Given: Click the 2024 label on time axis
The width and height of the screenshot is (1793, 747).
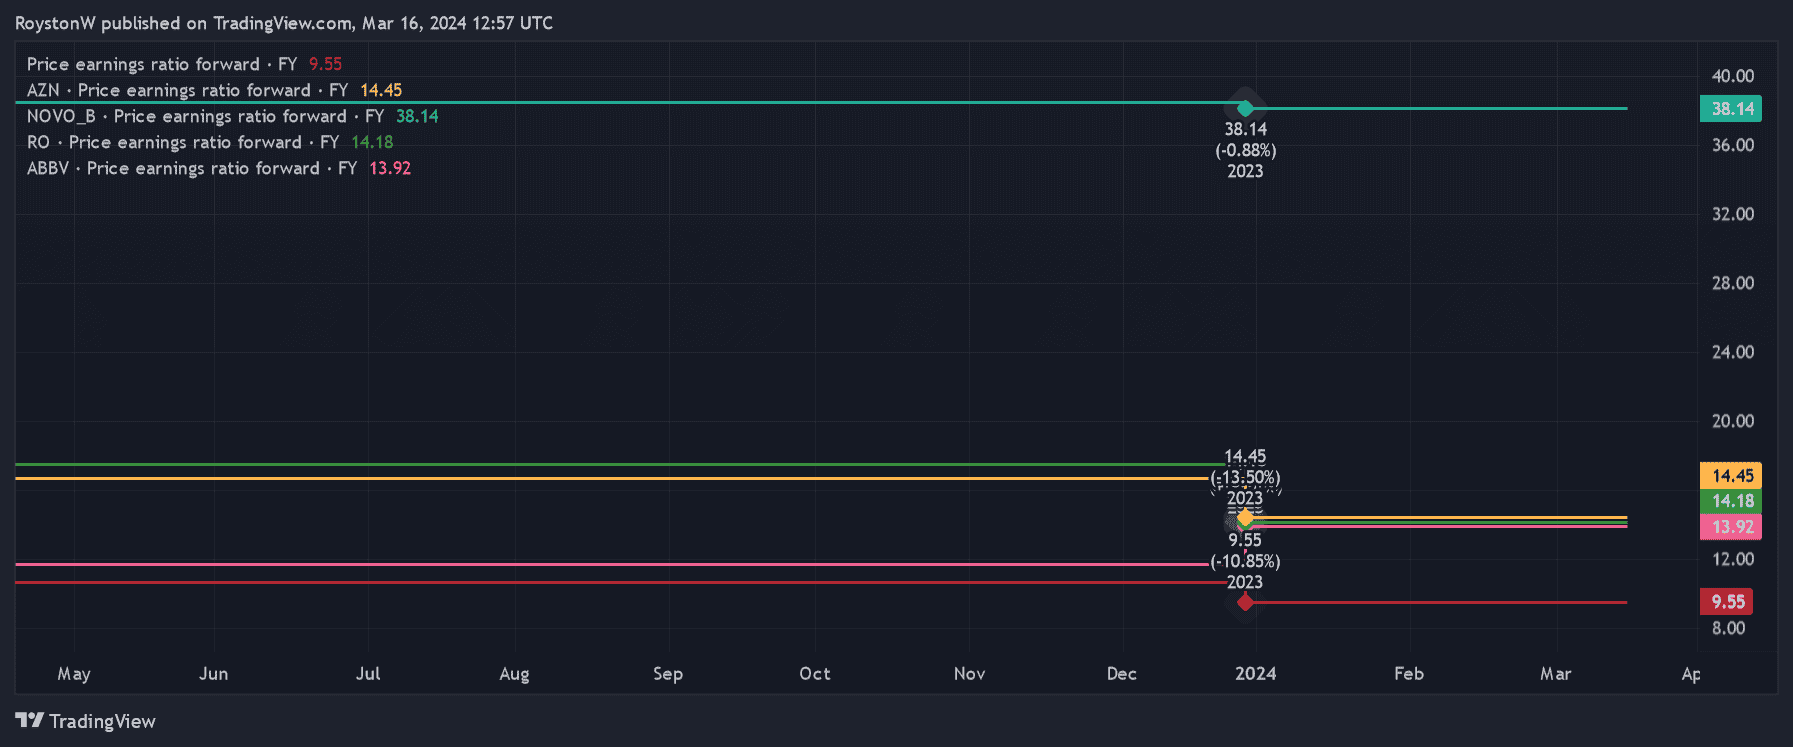Looking at the screenshot, I should [1255, 674].
